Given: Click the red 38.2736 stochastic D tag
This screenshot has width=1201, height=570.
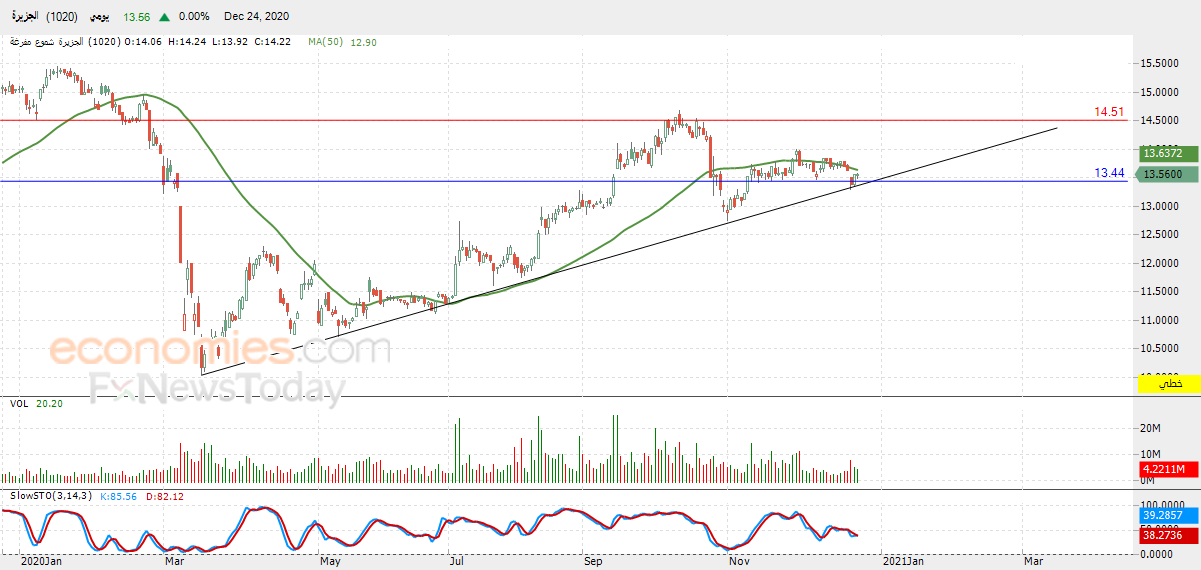Looking at the screenshot, I should (x=1163, y=536).
